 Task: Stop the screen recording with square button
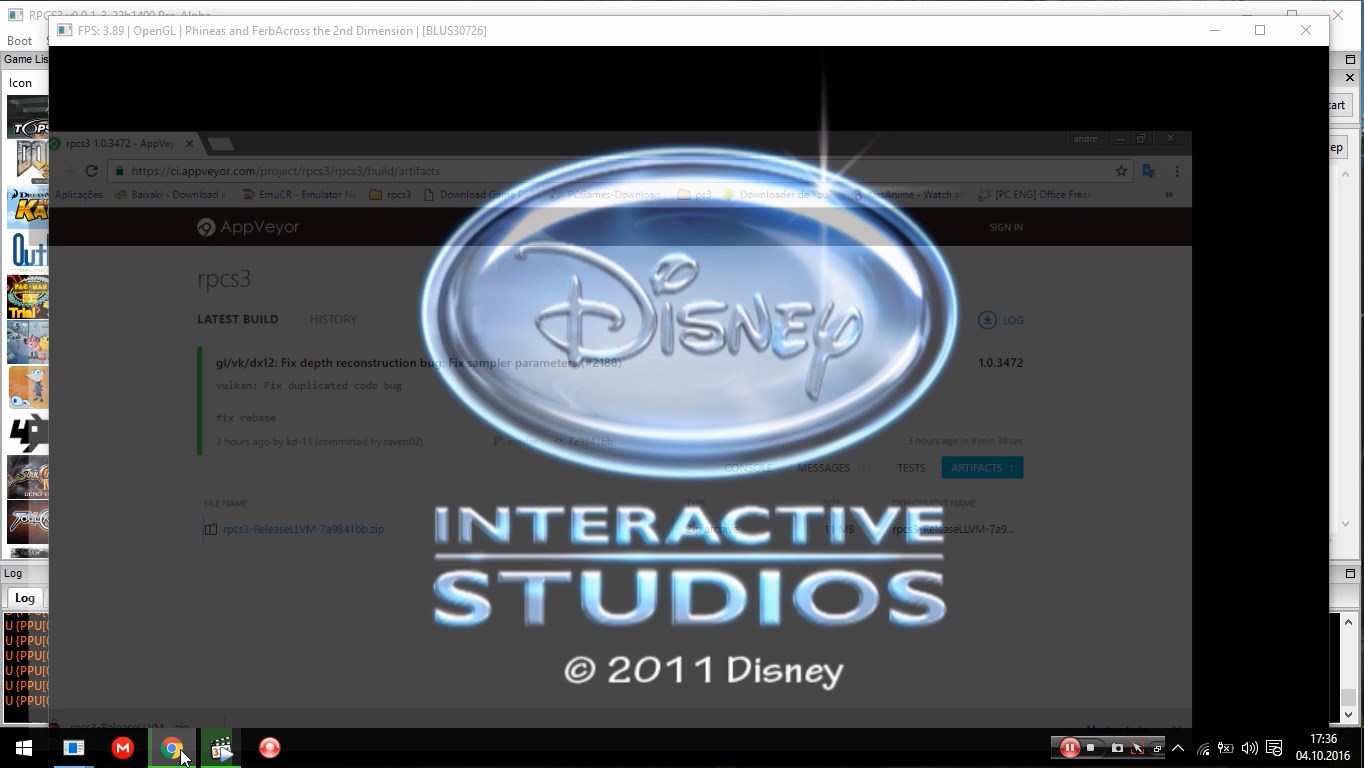click(x=1091, y=748)
